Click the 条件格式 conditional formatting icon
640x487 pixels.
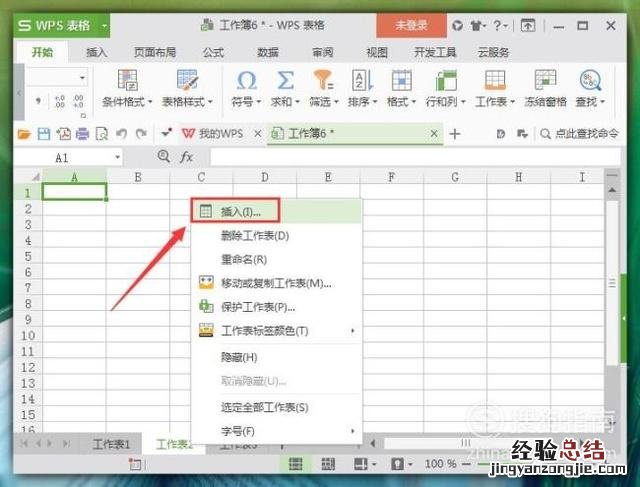tap(127, 82)
